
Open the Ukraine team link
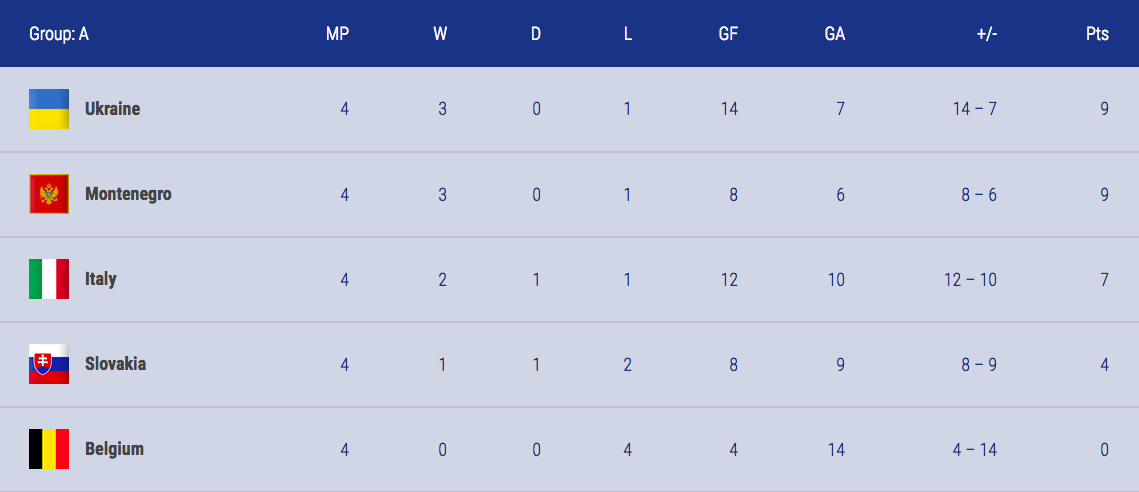pos(113,109)
